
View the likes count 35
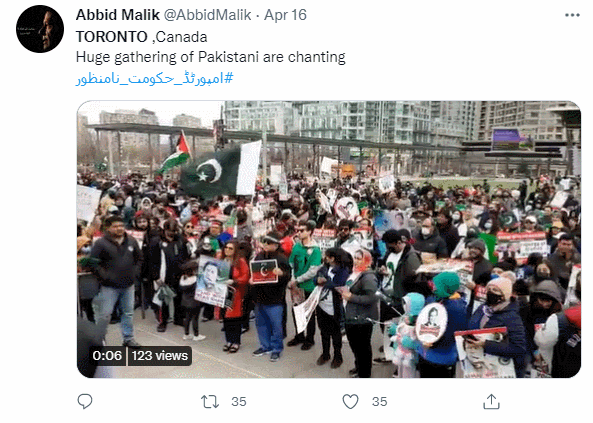click(x=379, y=402)
